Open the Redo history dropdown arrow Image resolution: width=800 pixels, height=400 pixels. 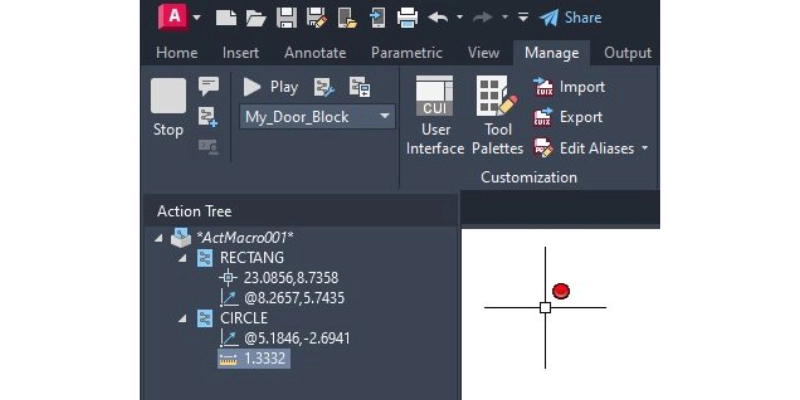(505, 17)
